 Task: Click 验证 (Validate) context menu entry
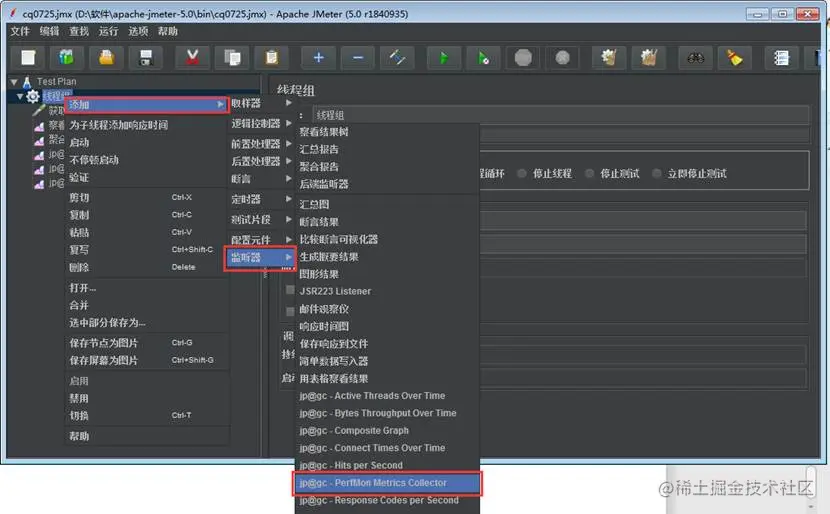147,177
